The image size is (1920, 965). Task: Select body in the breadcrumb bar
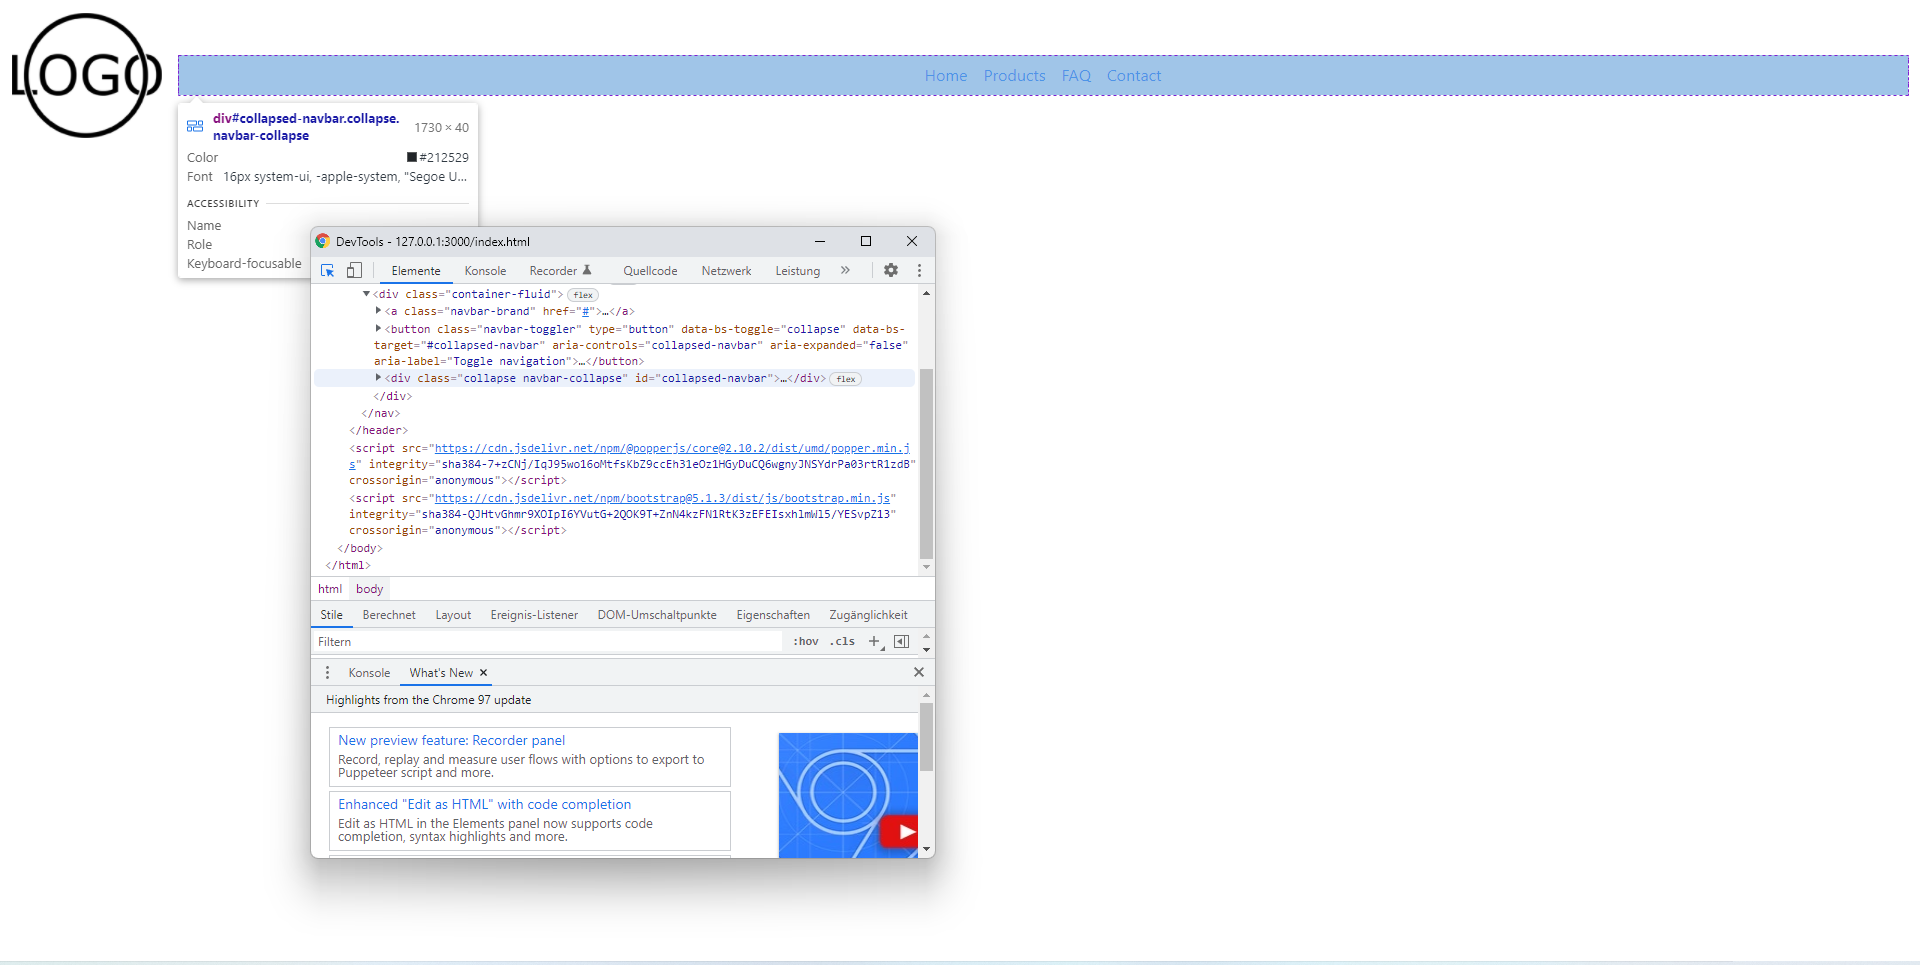(x=369, y=589)
